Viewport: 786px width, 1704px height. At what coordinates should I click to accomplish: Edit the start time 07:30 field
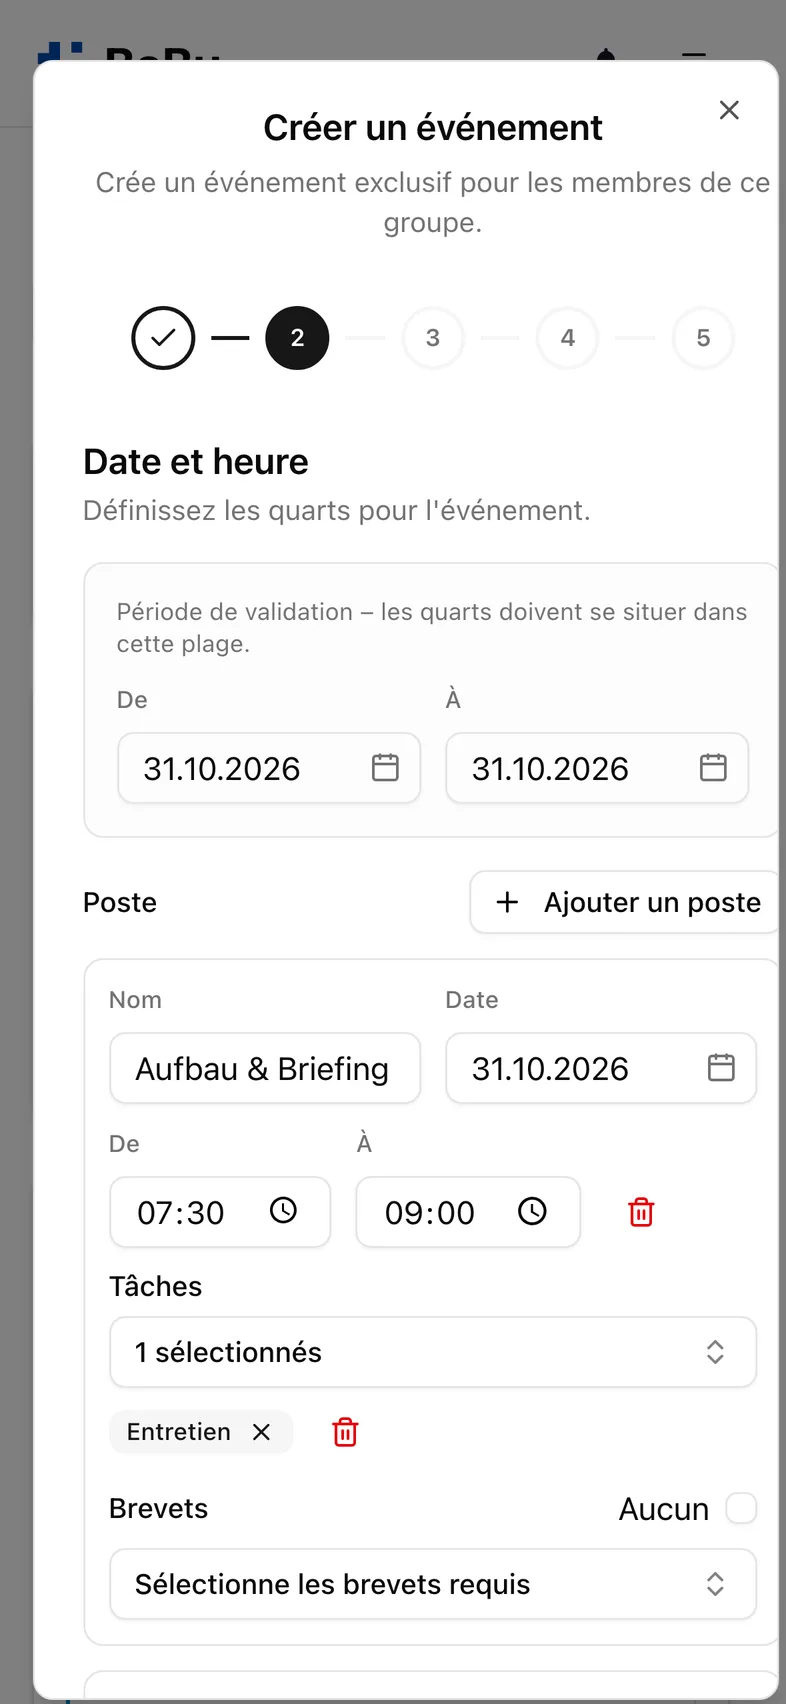[x=220, y=1212]
